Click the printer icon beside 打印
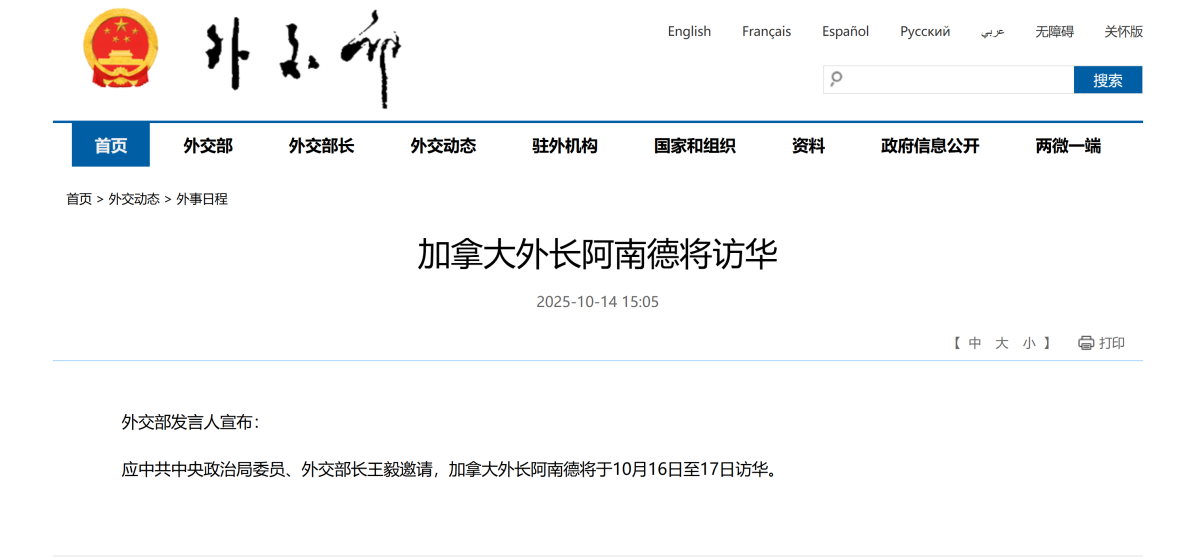This screenshot has height=560, width=1200. (x=1086, y=343)
